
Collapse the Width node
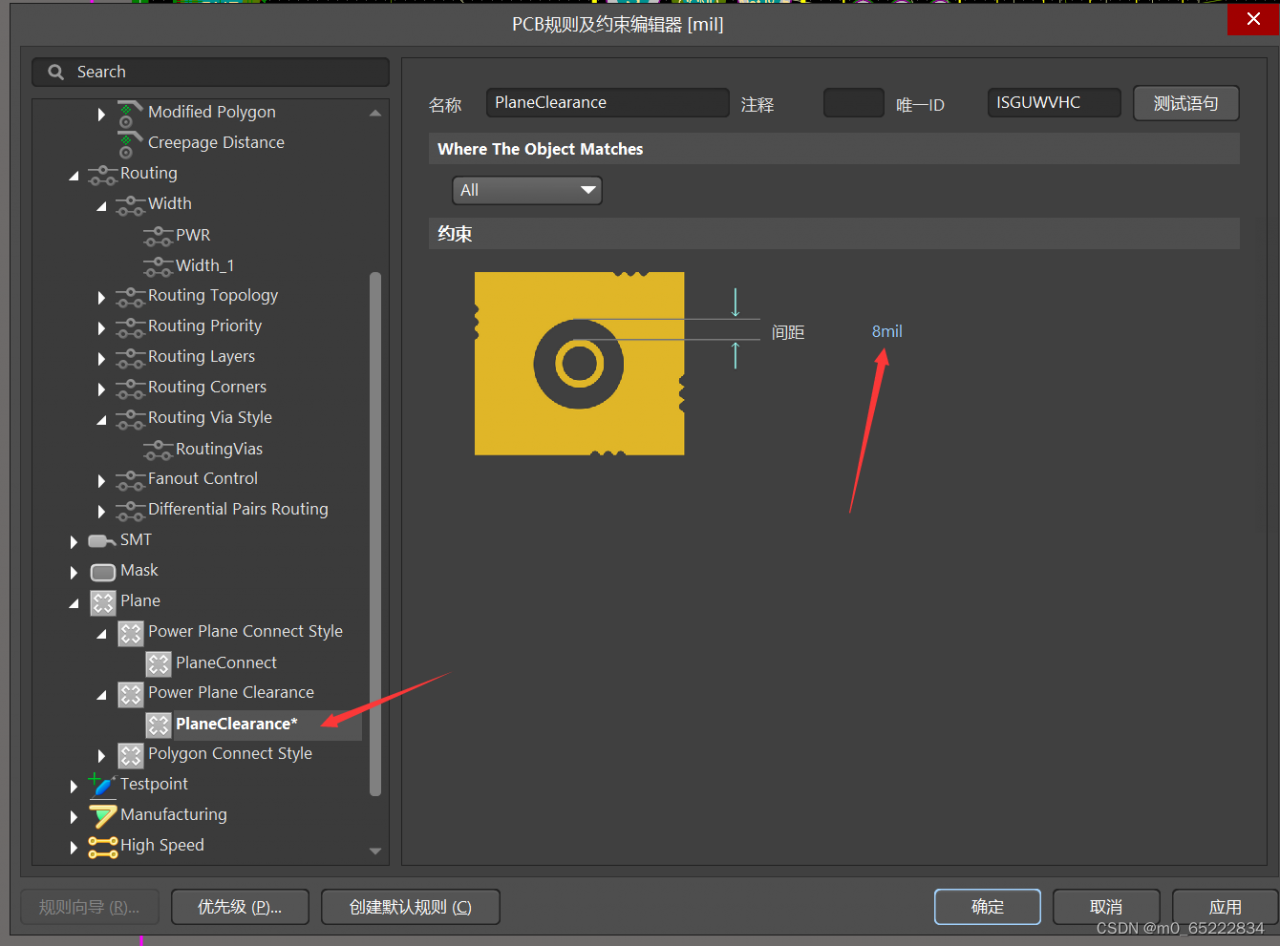102,206
